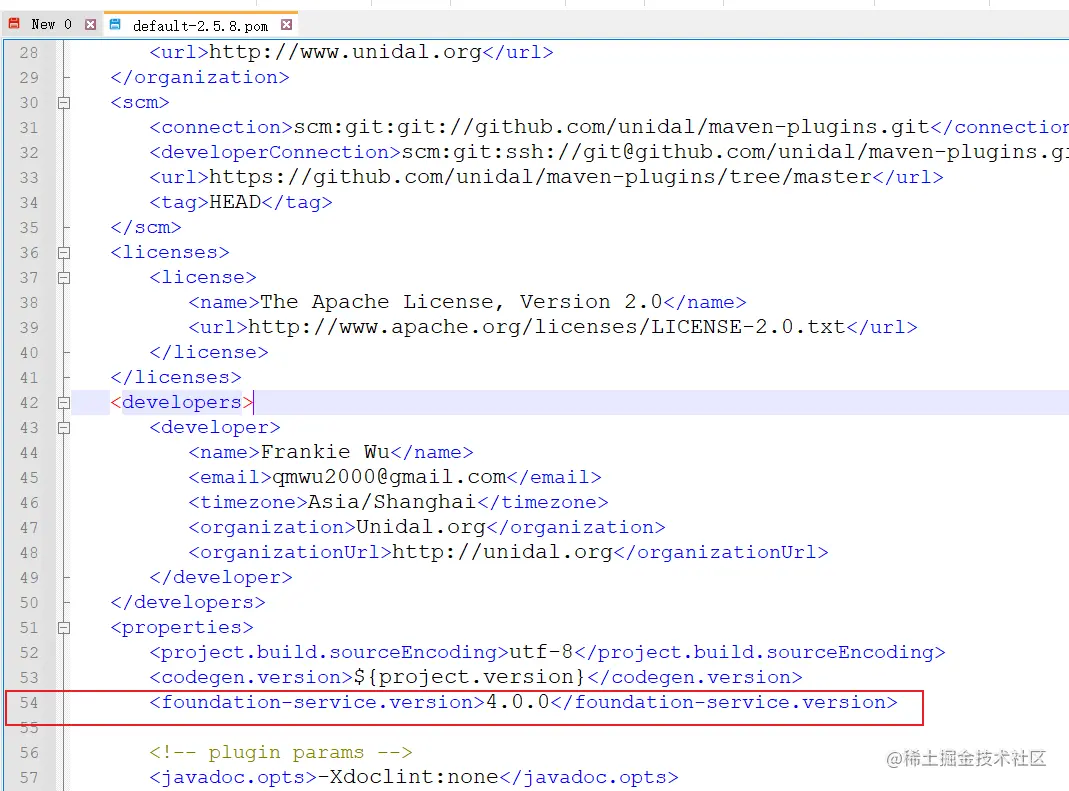Click the Asia/Shanghai timezone value
Image resolution: width=1069 pixels, height=791 pixels.
(x=392, y=503)
